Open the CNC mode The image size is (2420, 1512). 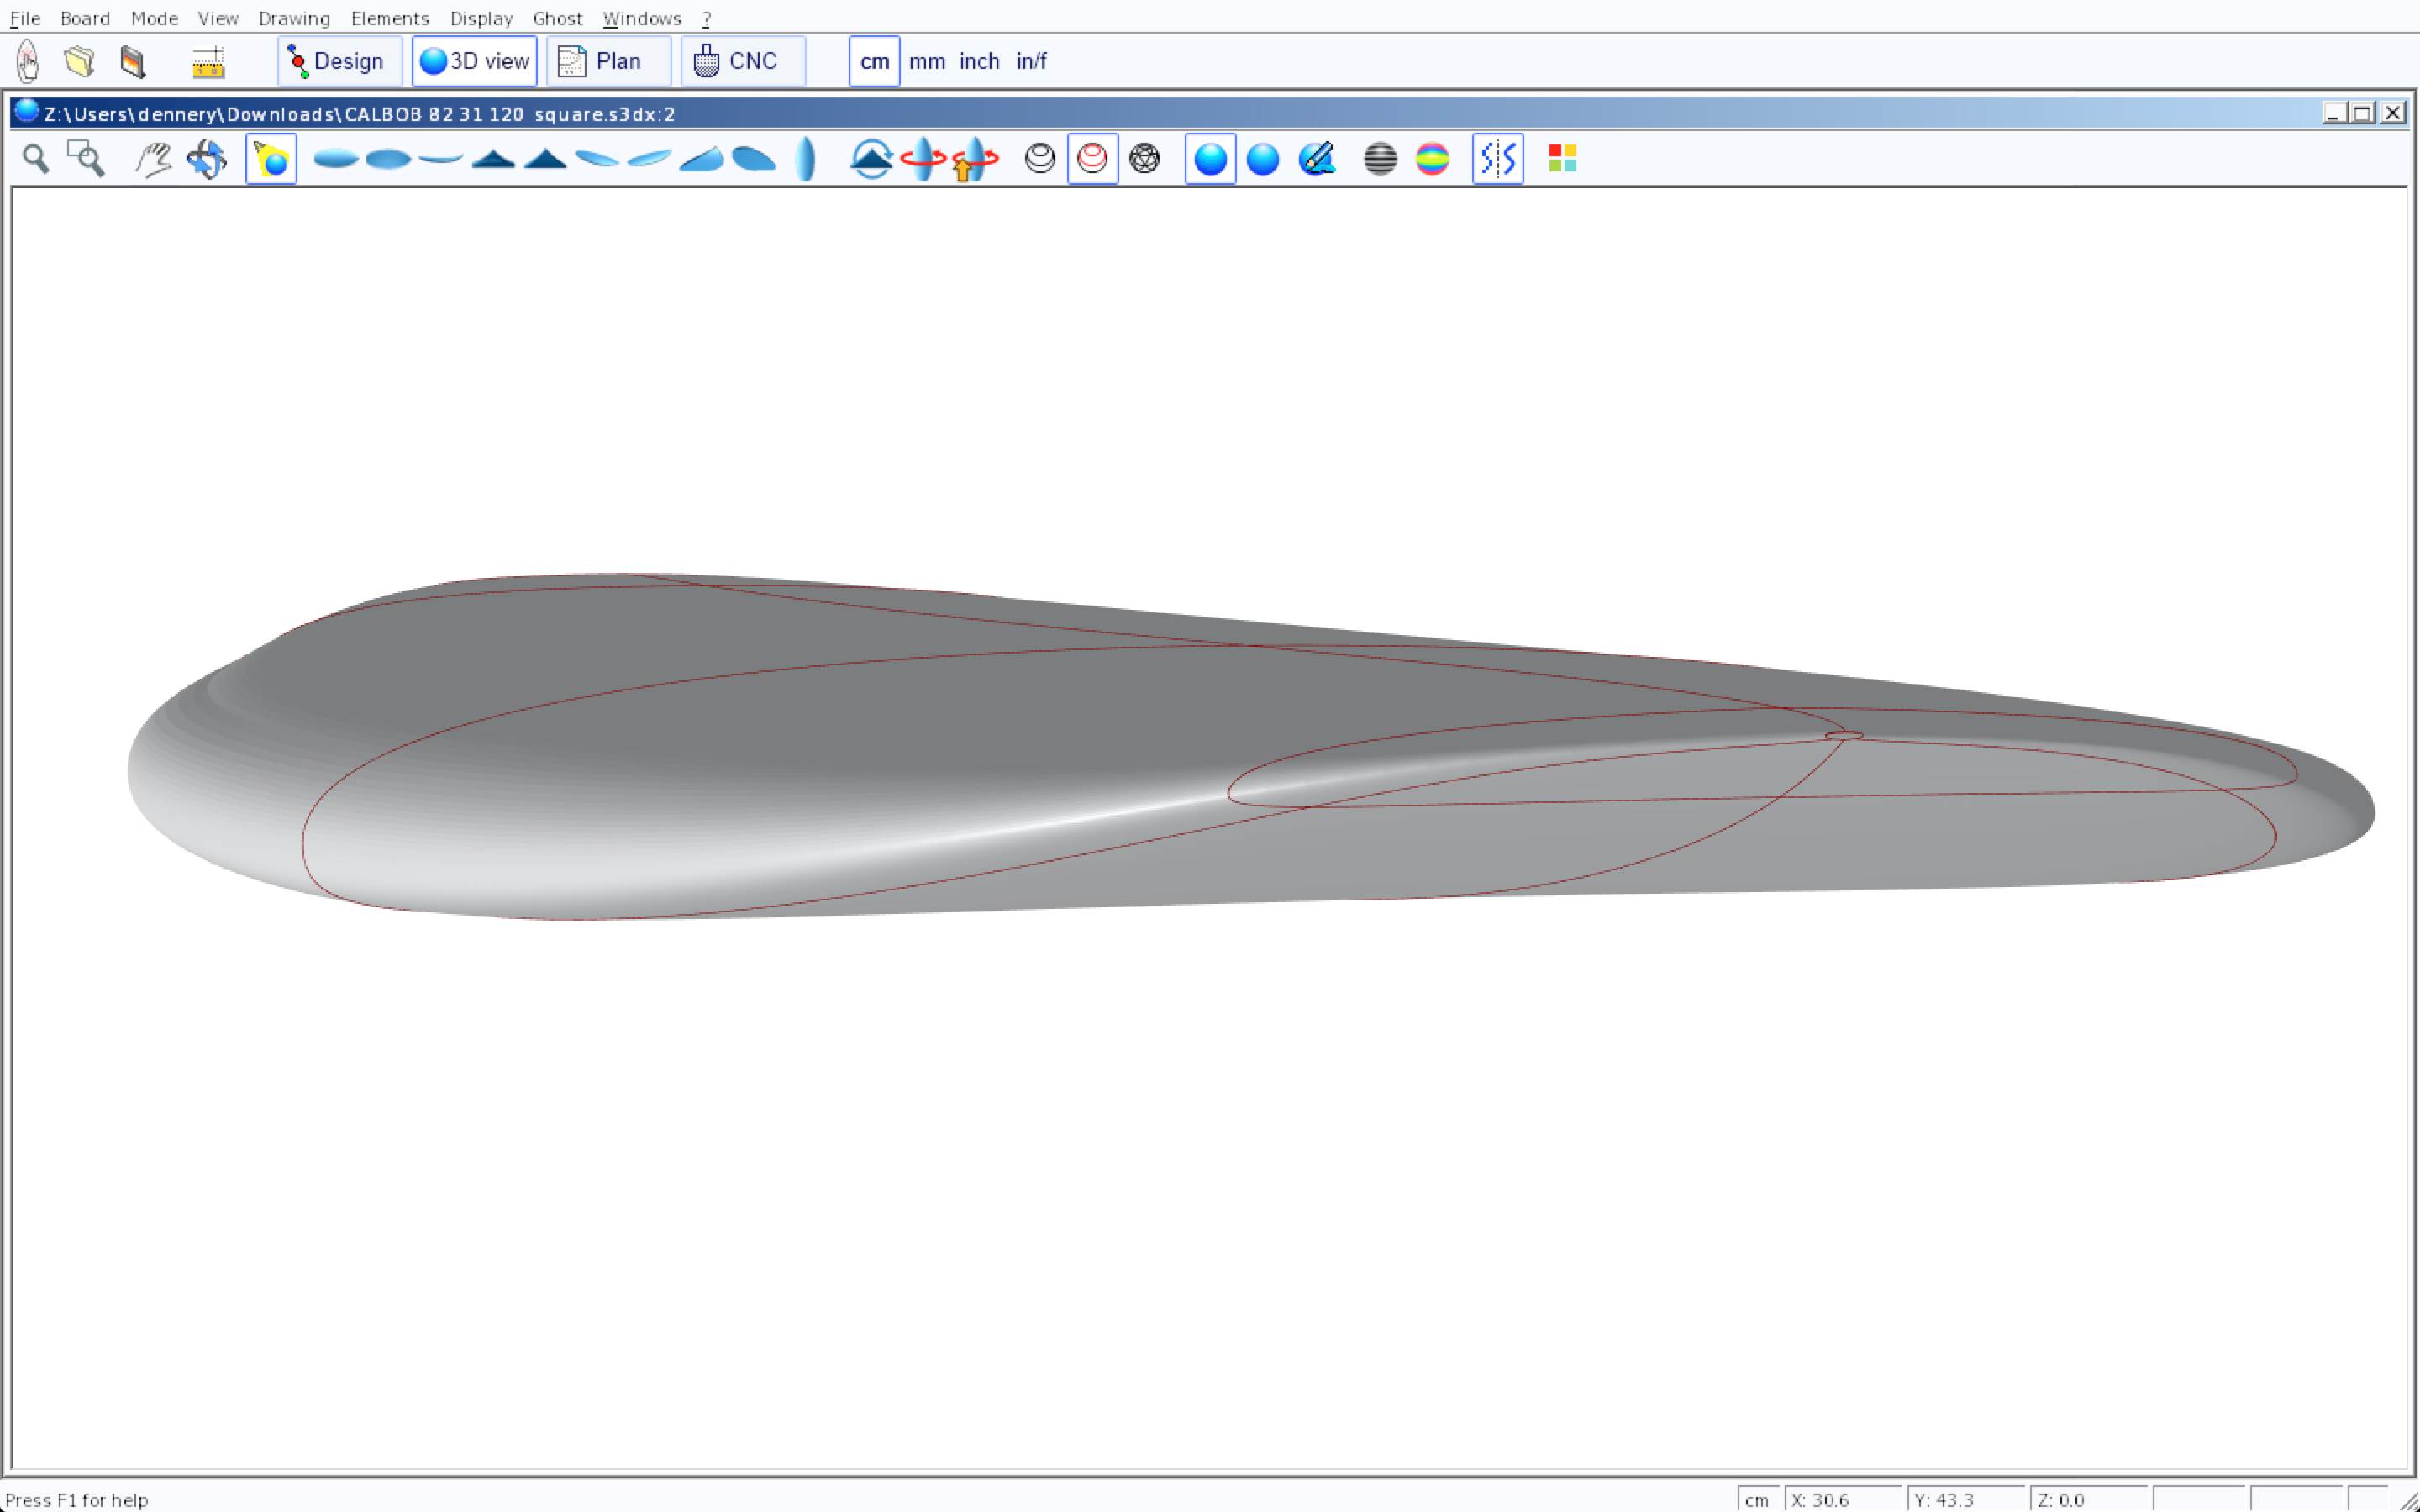(x=742, y=62)
